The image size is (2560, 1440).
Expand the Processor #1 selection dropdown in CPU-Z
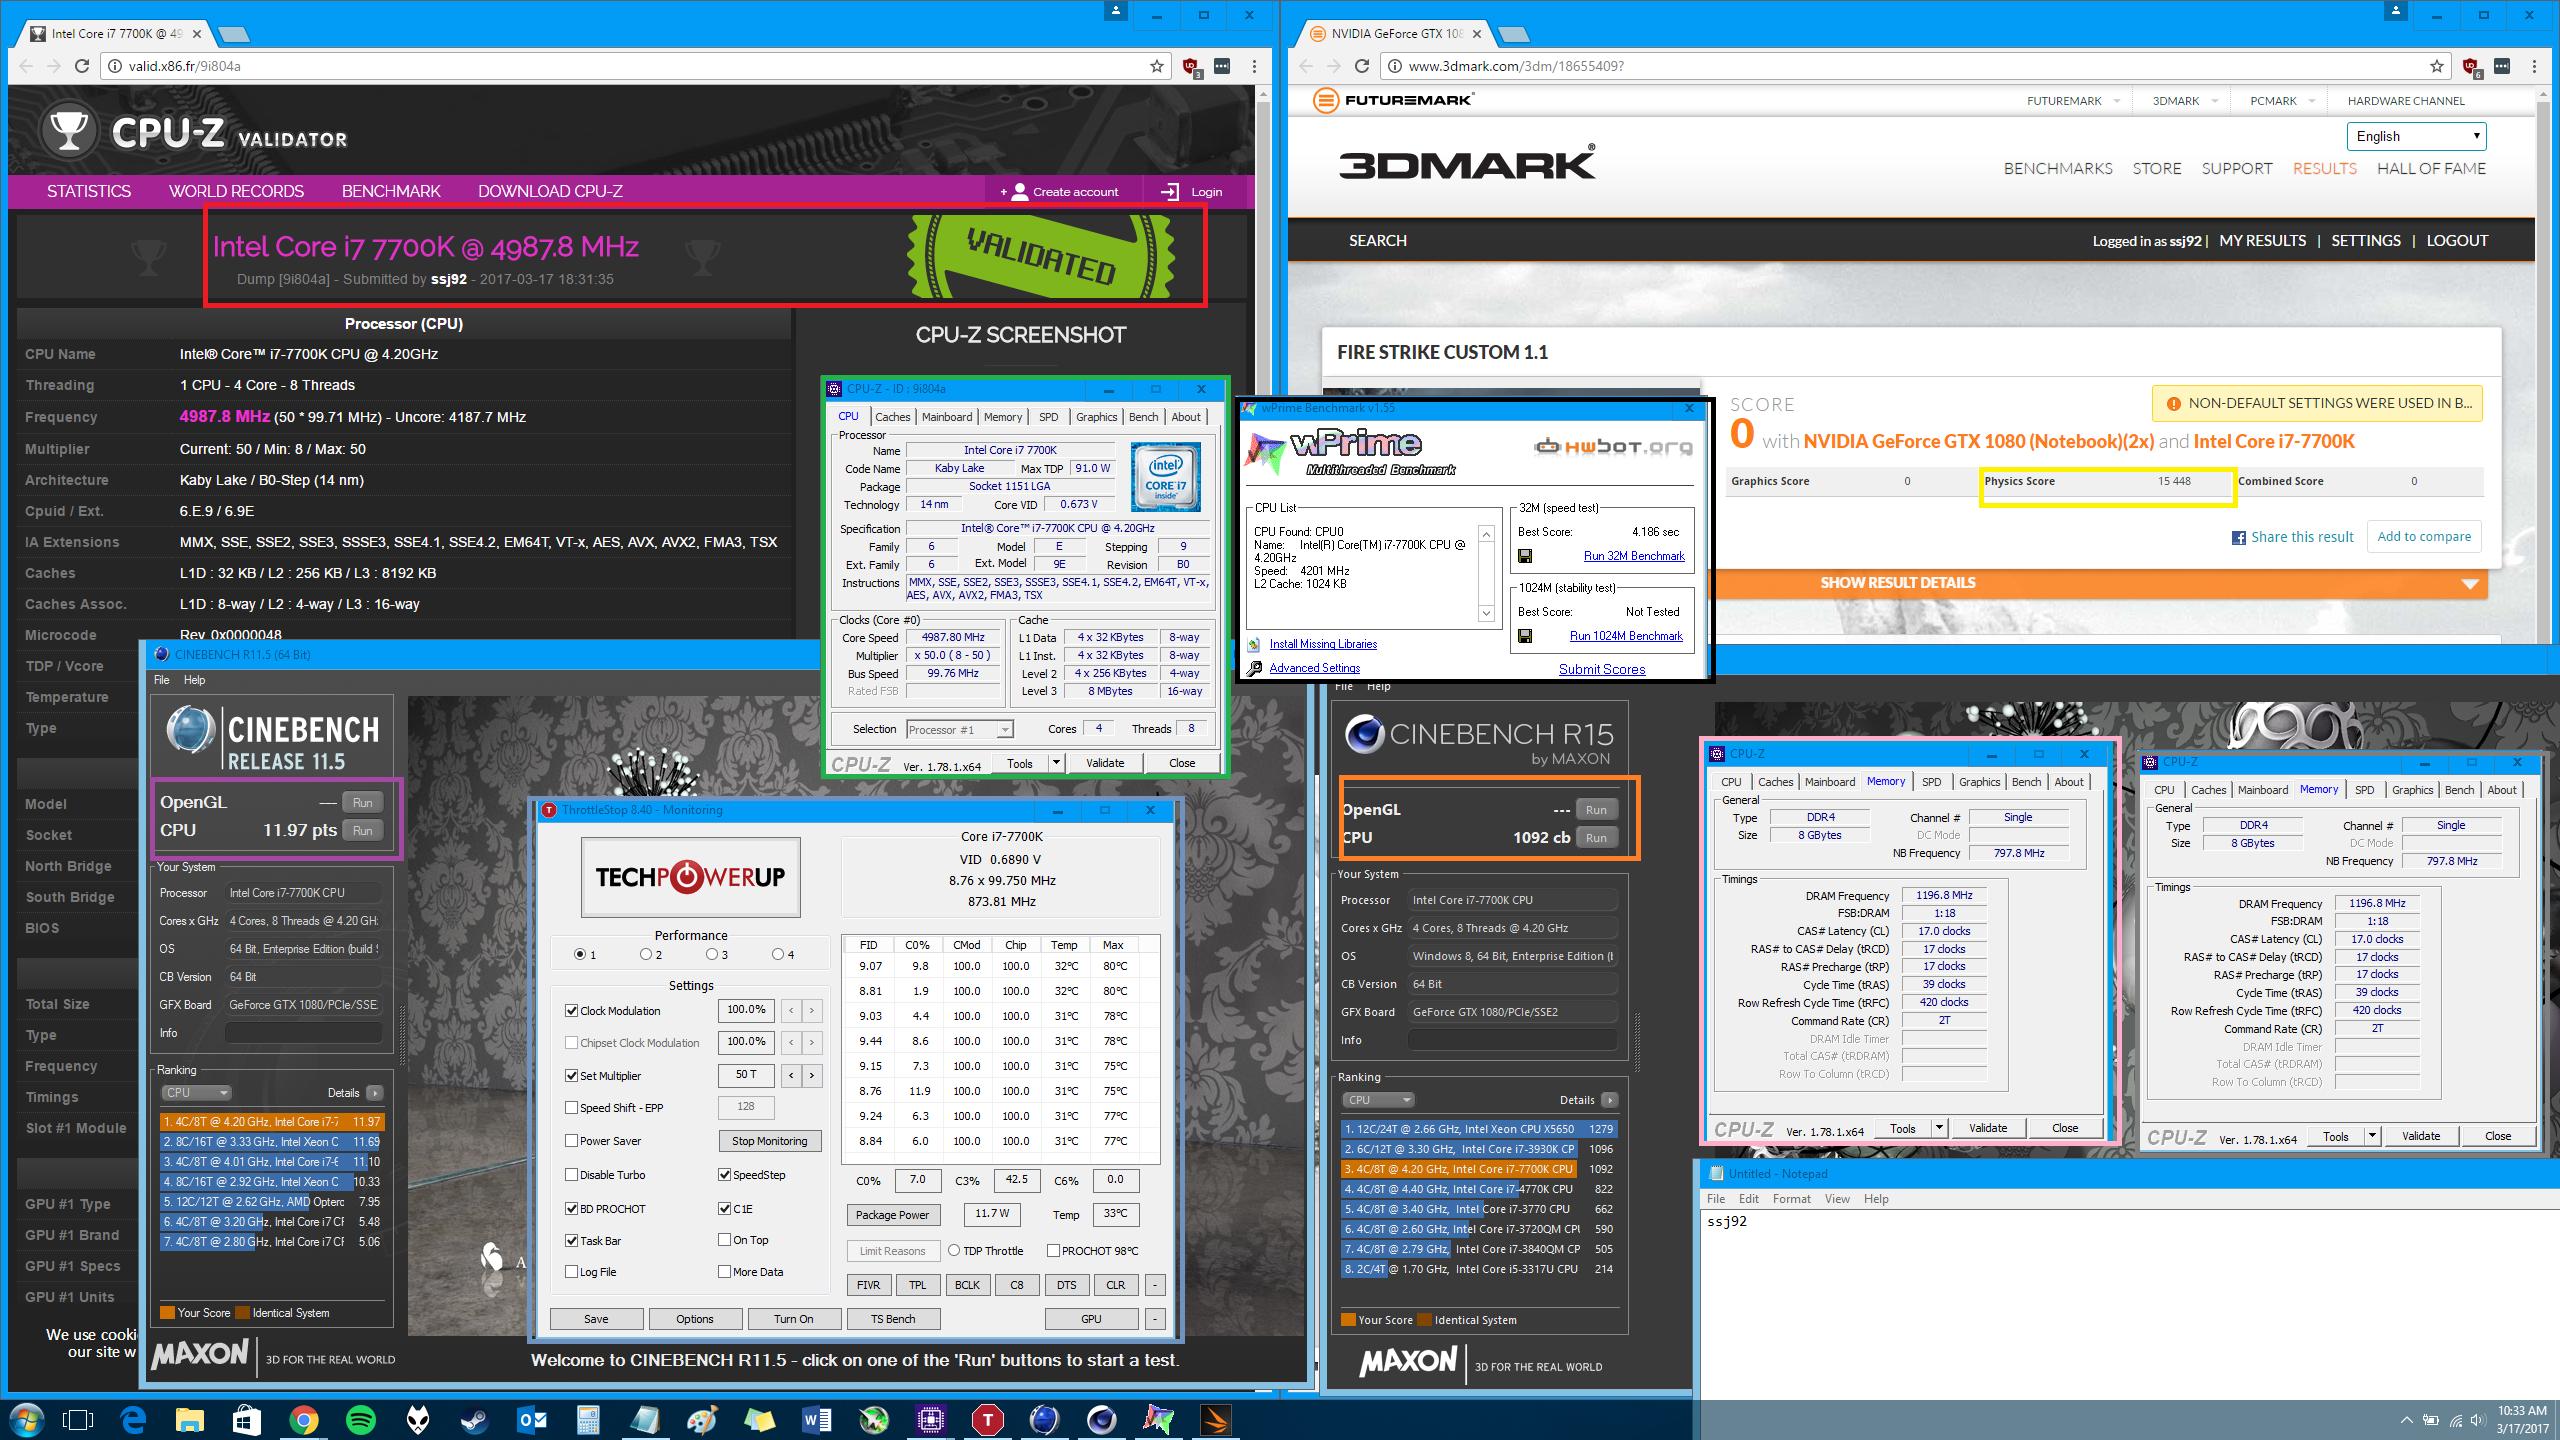(x=1004, y=730)
